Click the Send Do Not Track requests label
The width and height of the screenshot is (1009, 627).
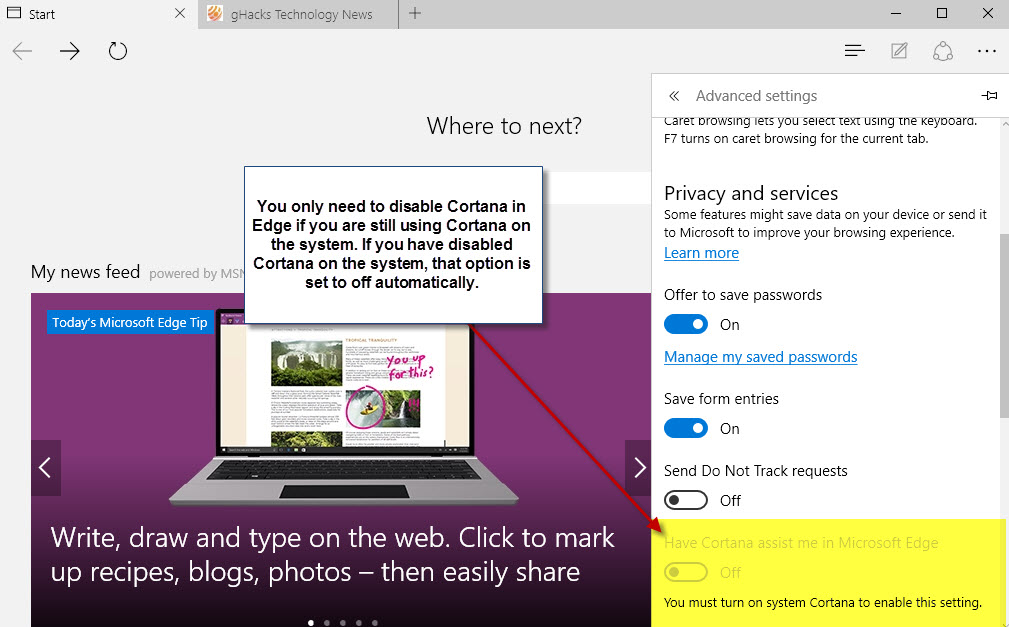(x=755, y=471)
